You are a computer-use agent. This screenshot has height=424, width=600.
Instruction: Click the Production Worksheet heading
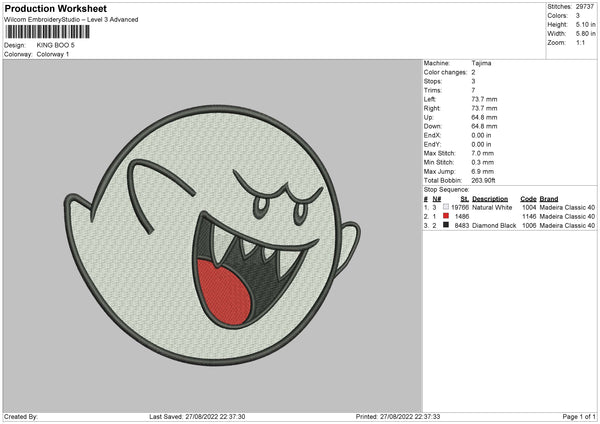pos(55,9)
